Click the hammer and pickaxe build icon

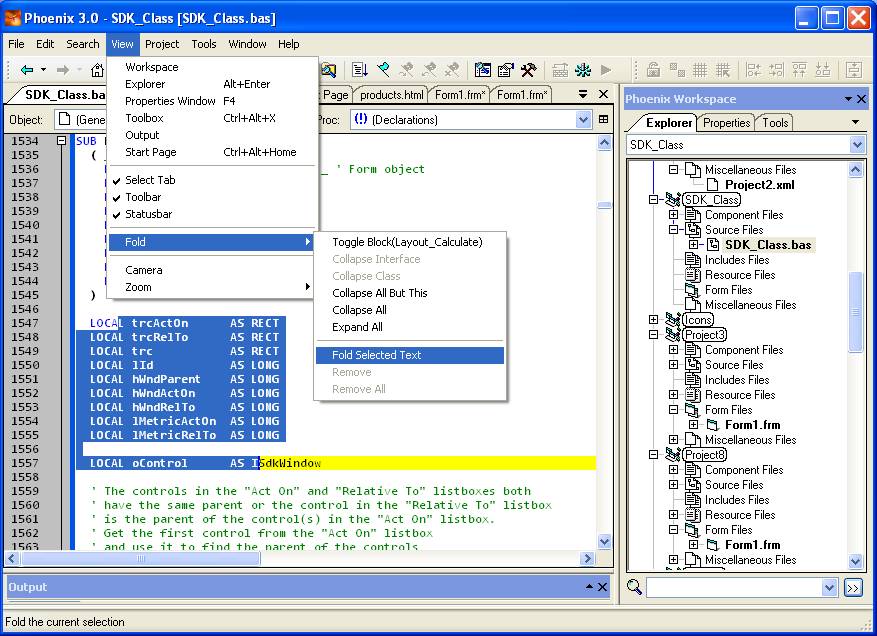coord(529,70)
